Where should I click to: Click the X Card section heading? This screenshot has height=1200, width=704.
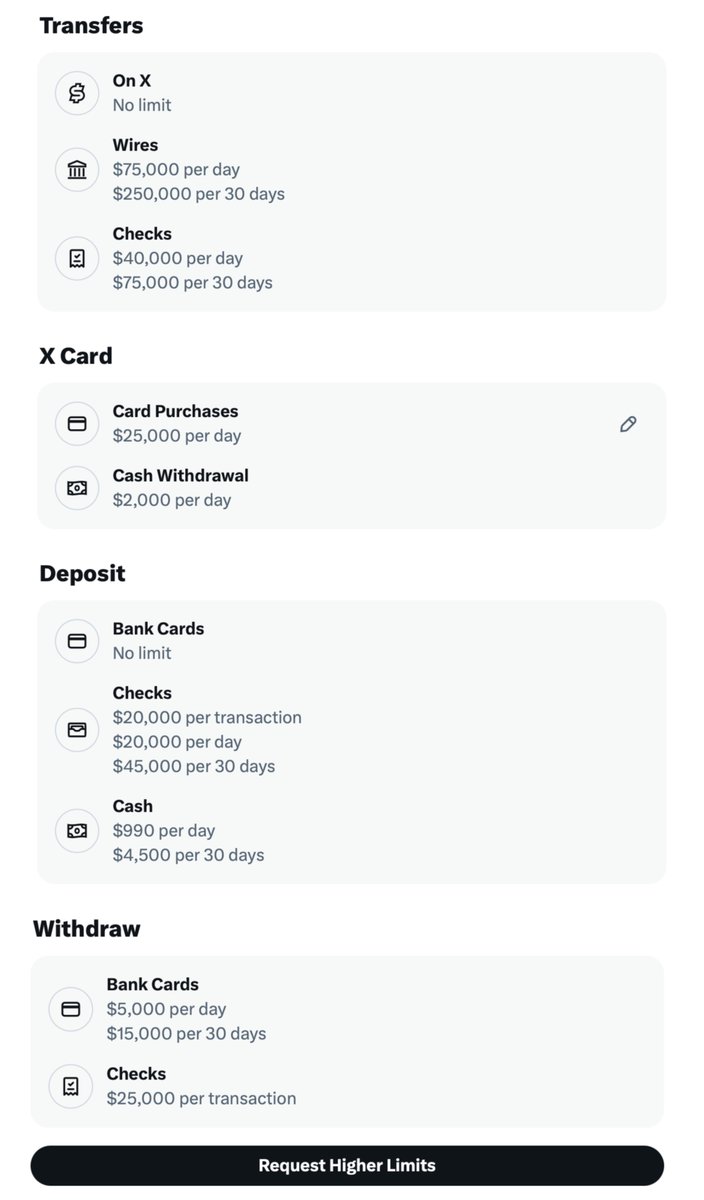pyautogui.click(x=76, y=356)
